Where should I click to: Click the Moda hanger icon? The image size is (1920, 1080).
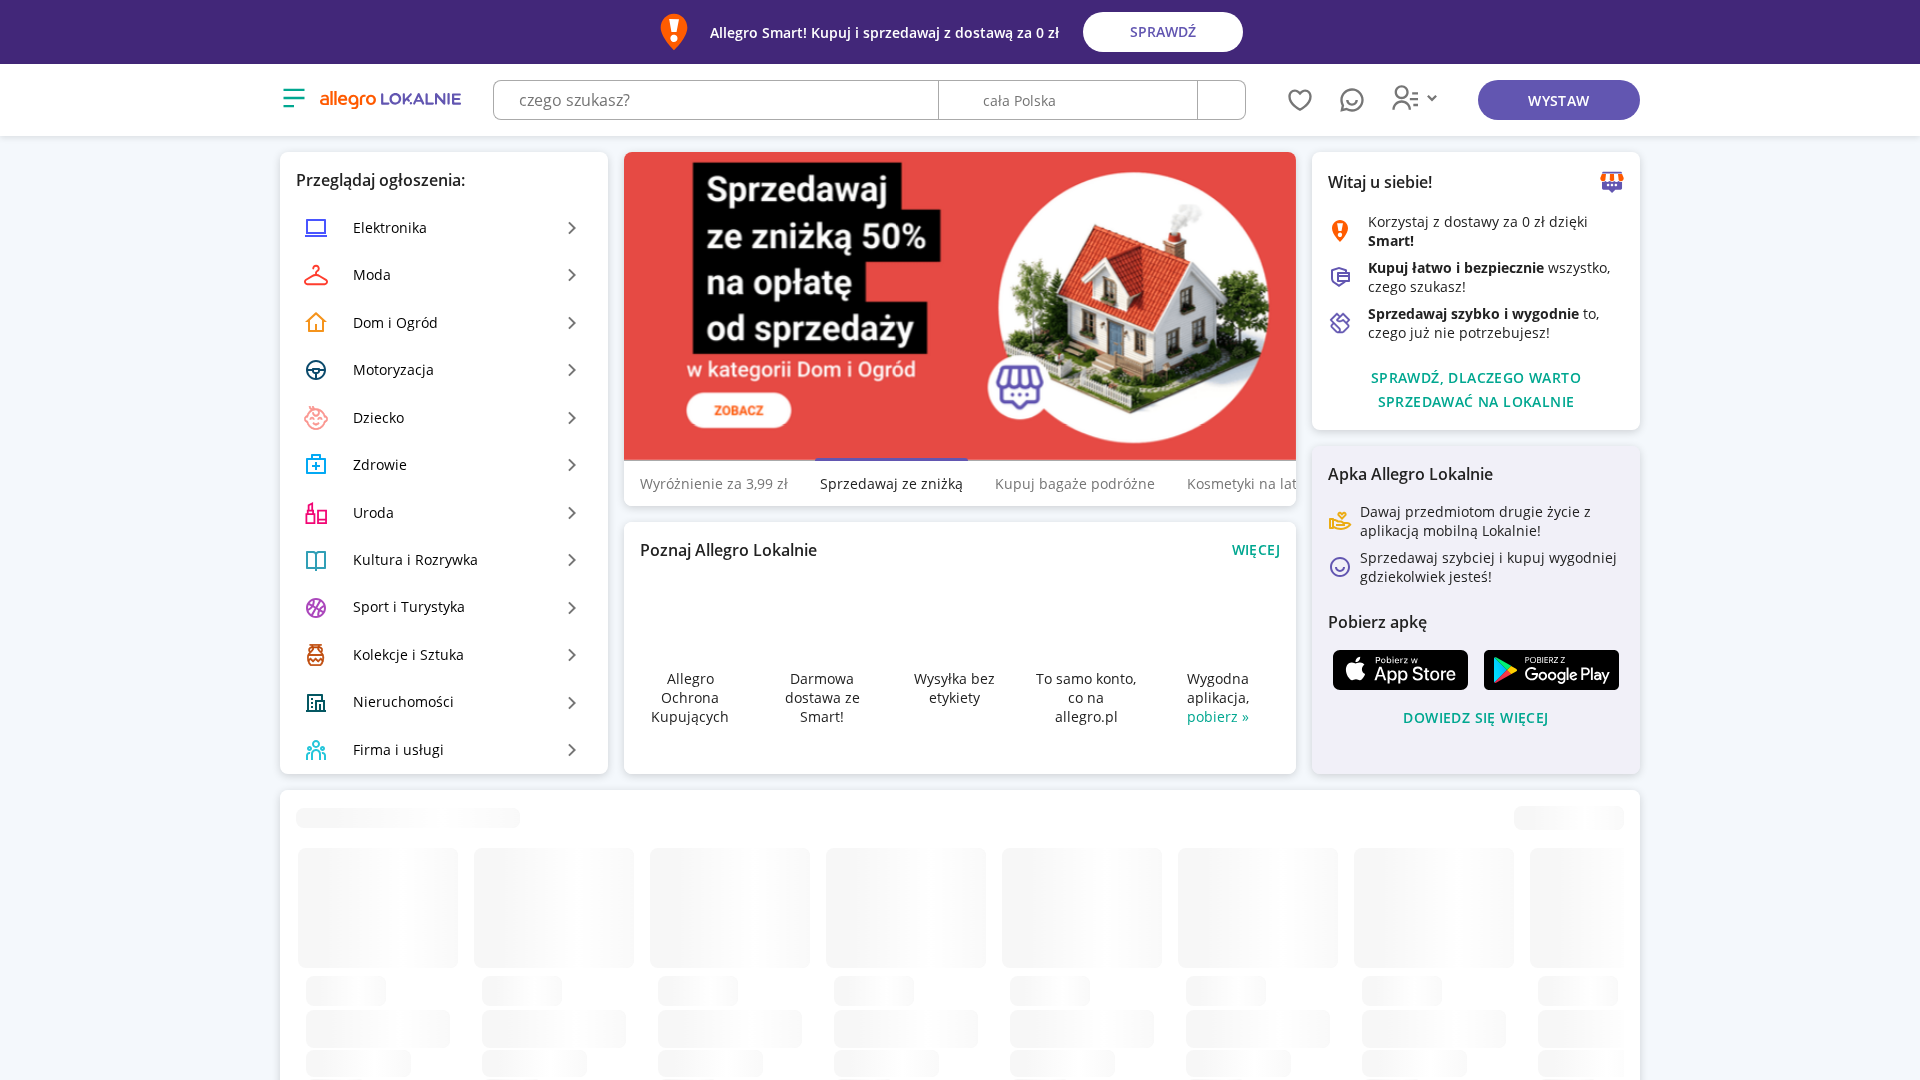tap(316, 275)
